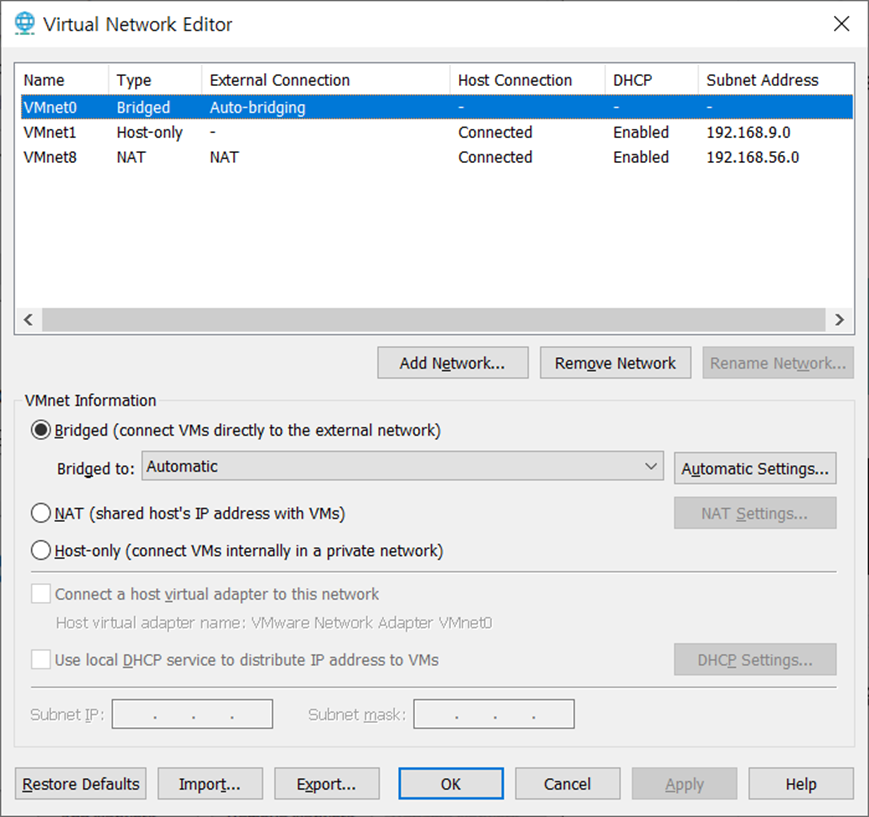This screenshot has height=817, width=869.
Task: Click VMnet1 Connected host connection cell
Action: point(495,132)
